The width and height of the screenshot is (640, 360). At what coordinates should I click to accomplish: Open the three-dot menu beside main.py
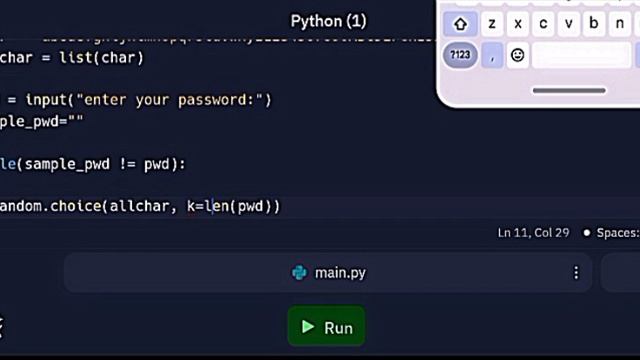pyautogui.click(x=576, y=273)
